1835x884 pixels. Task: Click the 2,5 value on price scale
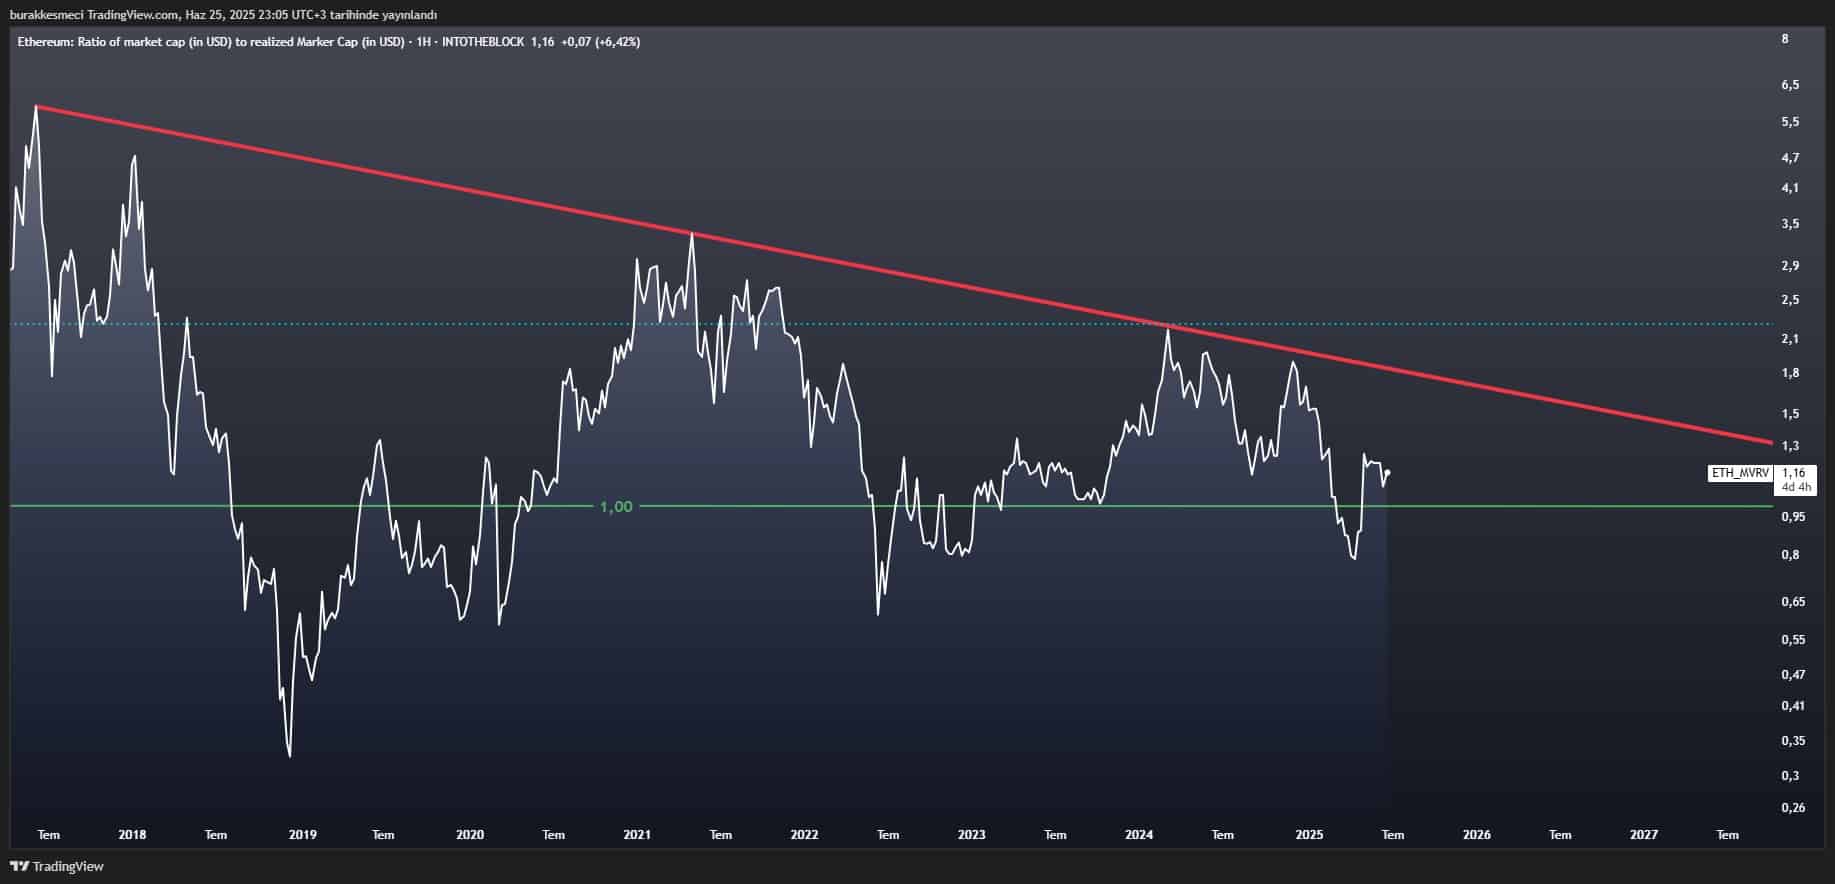[1790, 300]
